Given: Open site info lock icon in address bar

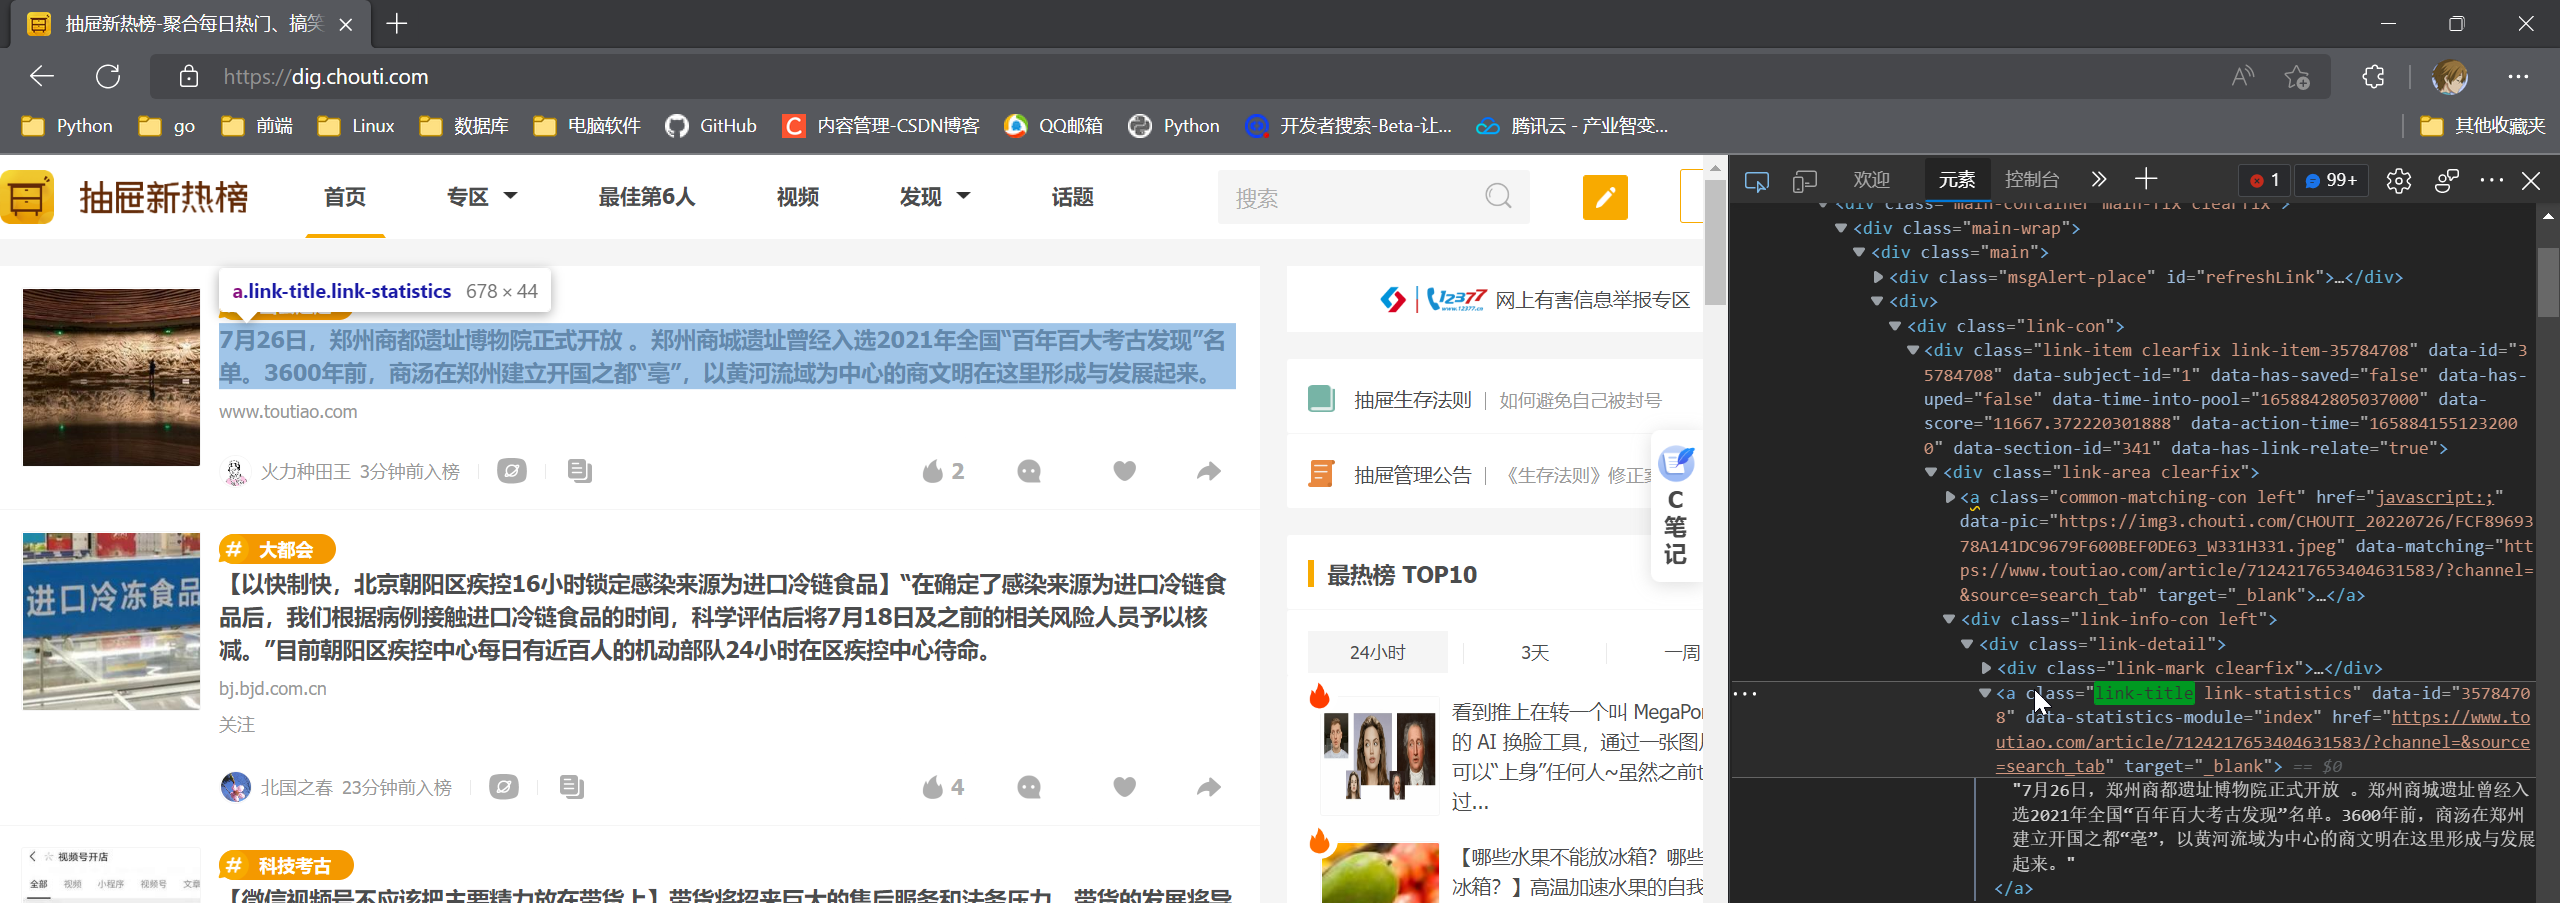Looking at the screenshot, I should (188, 76).
